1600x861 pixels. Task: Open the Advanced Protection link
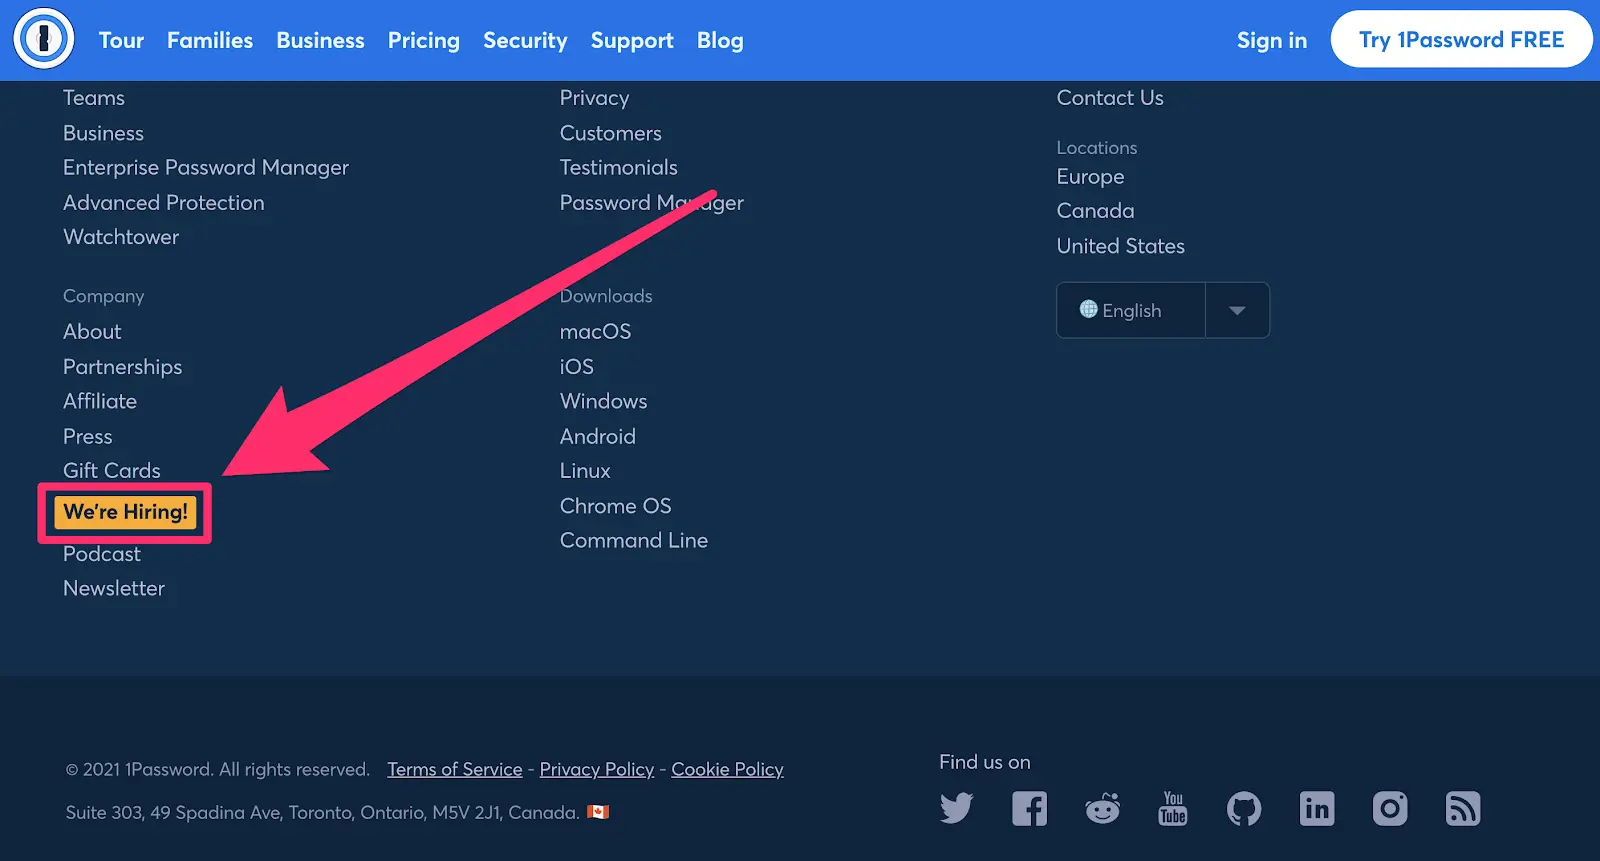[x=164, y=202]
